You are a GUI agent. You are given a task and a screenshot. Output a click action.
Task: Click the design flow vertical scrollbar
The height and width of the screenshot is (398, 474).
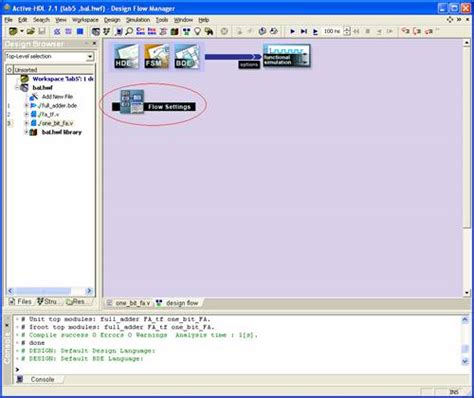(x=466, y=137)
